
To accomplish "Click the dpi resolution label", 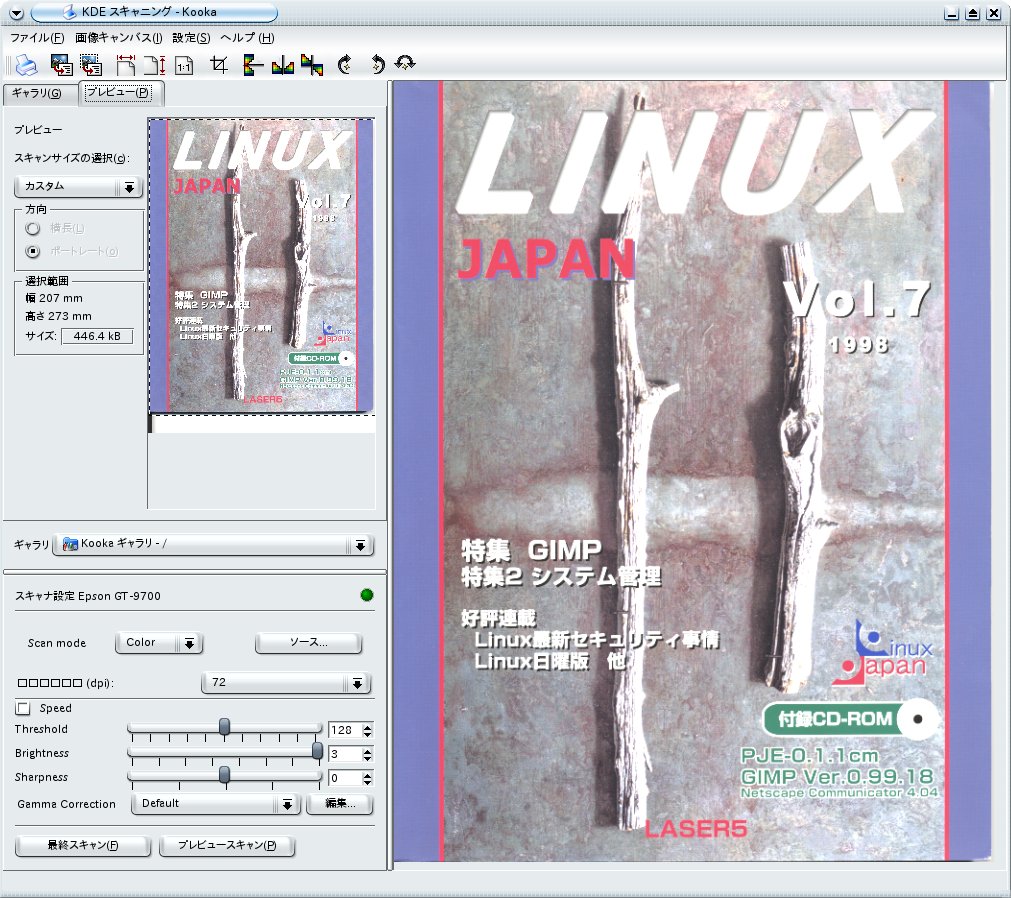I will click(x=66, y=683).
